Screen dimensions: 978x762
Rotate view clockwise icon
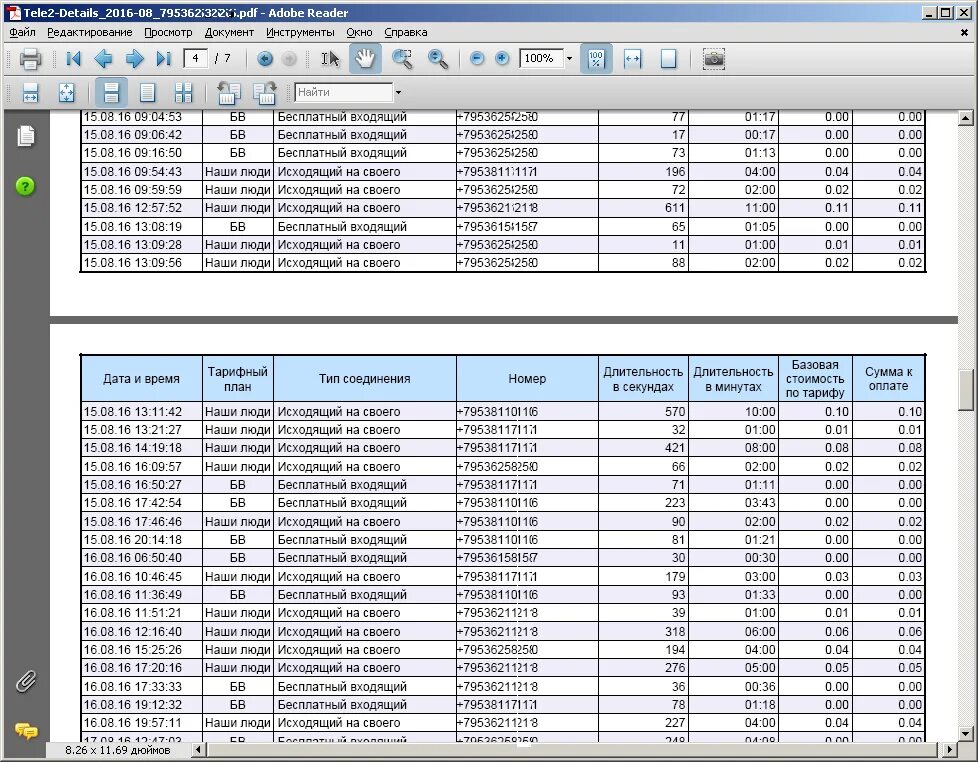point(264,93)
